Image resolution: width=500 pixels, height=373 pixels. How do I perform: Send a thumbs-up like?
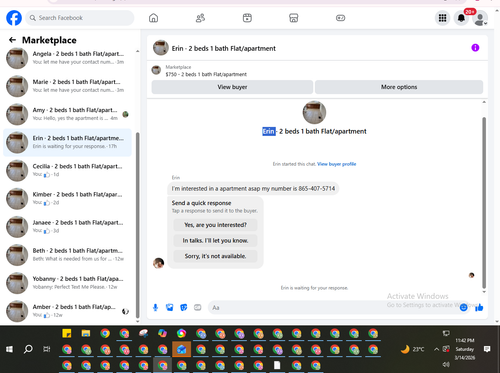tap(479, 307)
